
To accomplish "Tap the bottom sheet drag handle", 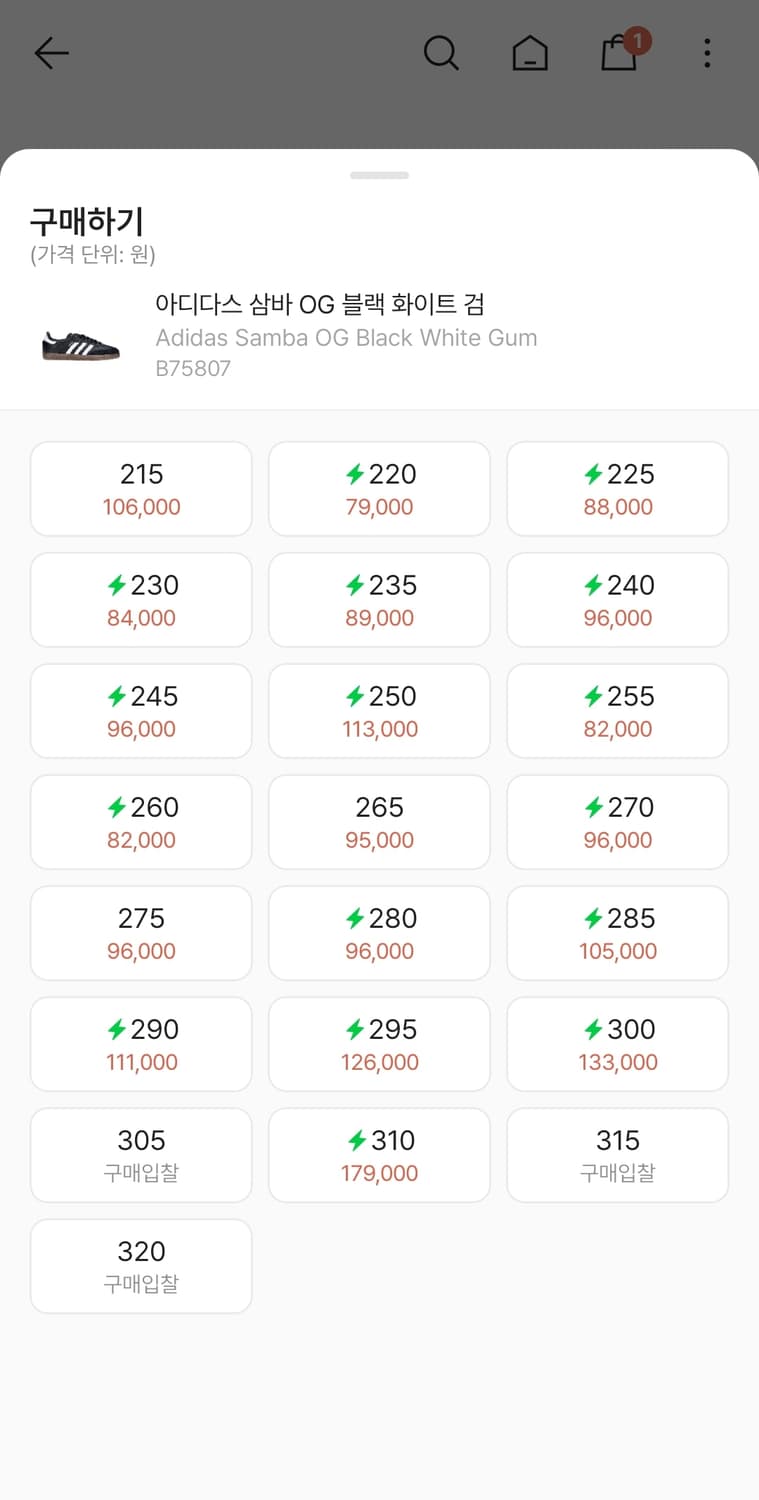I will (379, 176).
